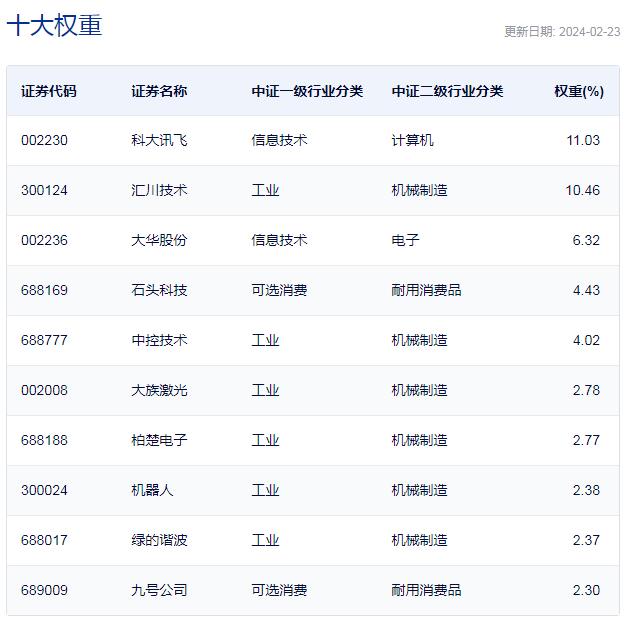Select stock code 300024
The width and height of the screenshot is (626, 625).
click(44, 490)
